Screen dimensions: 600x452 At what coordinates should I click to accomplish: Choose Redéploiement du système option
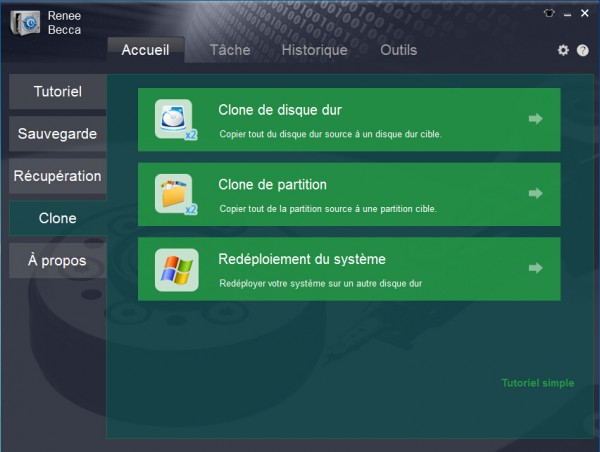pos(349,269)
